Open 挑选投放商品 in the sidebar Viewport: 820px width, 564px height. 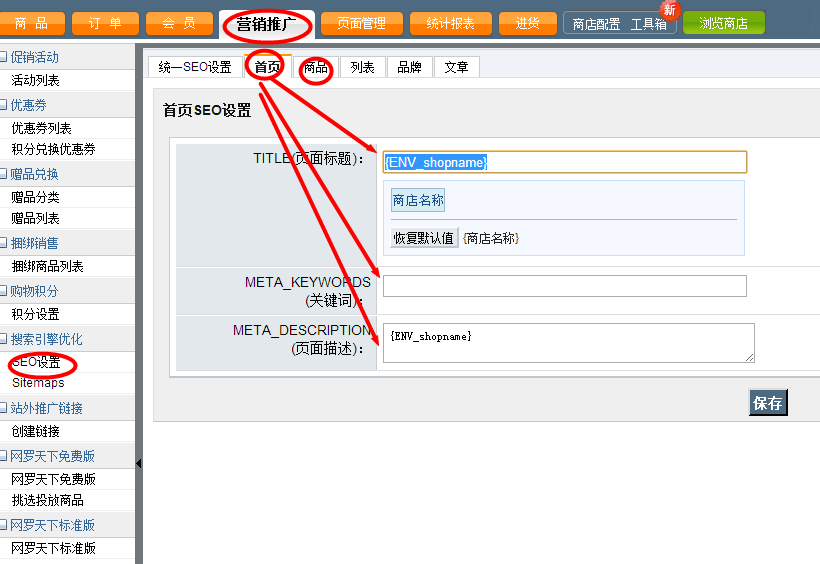click(48, 500)
